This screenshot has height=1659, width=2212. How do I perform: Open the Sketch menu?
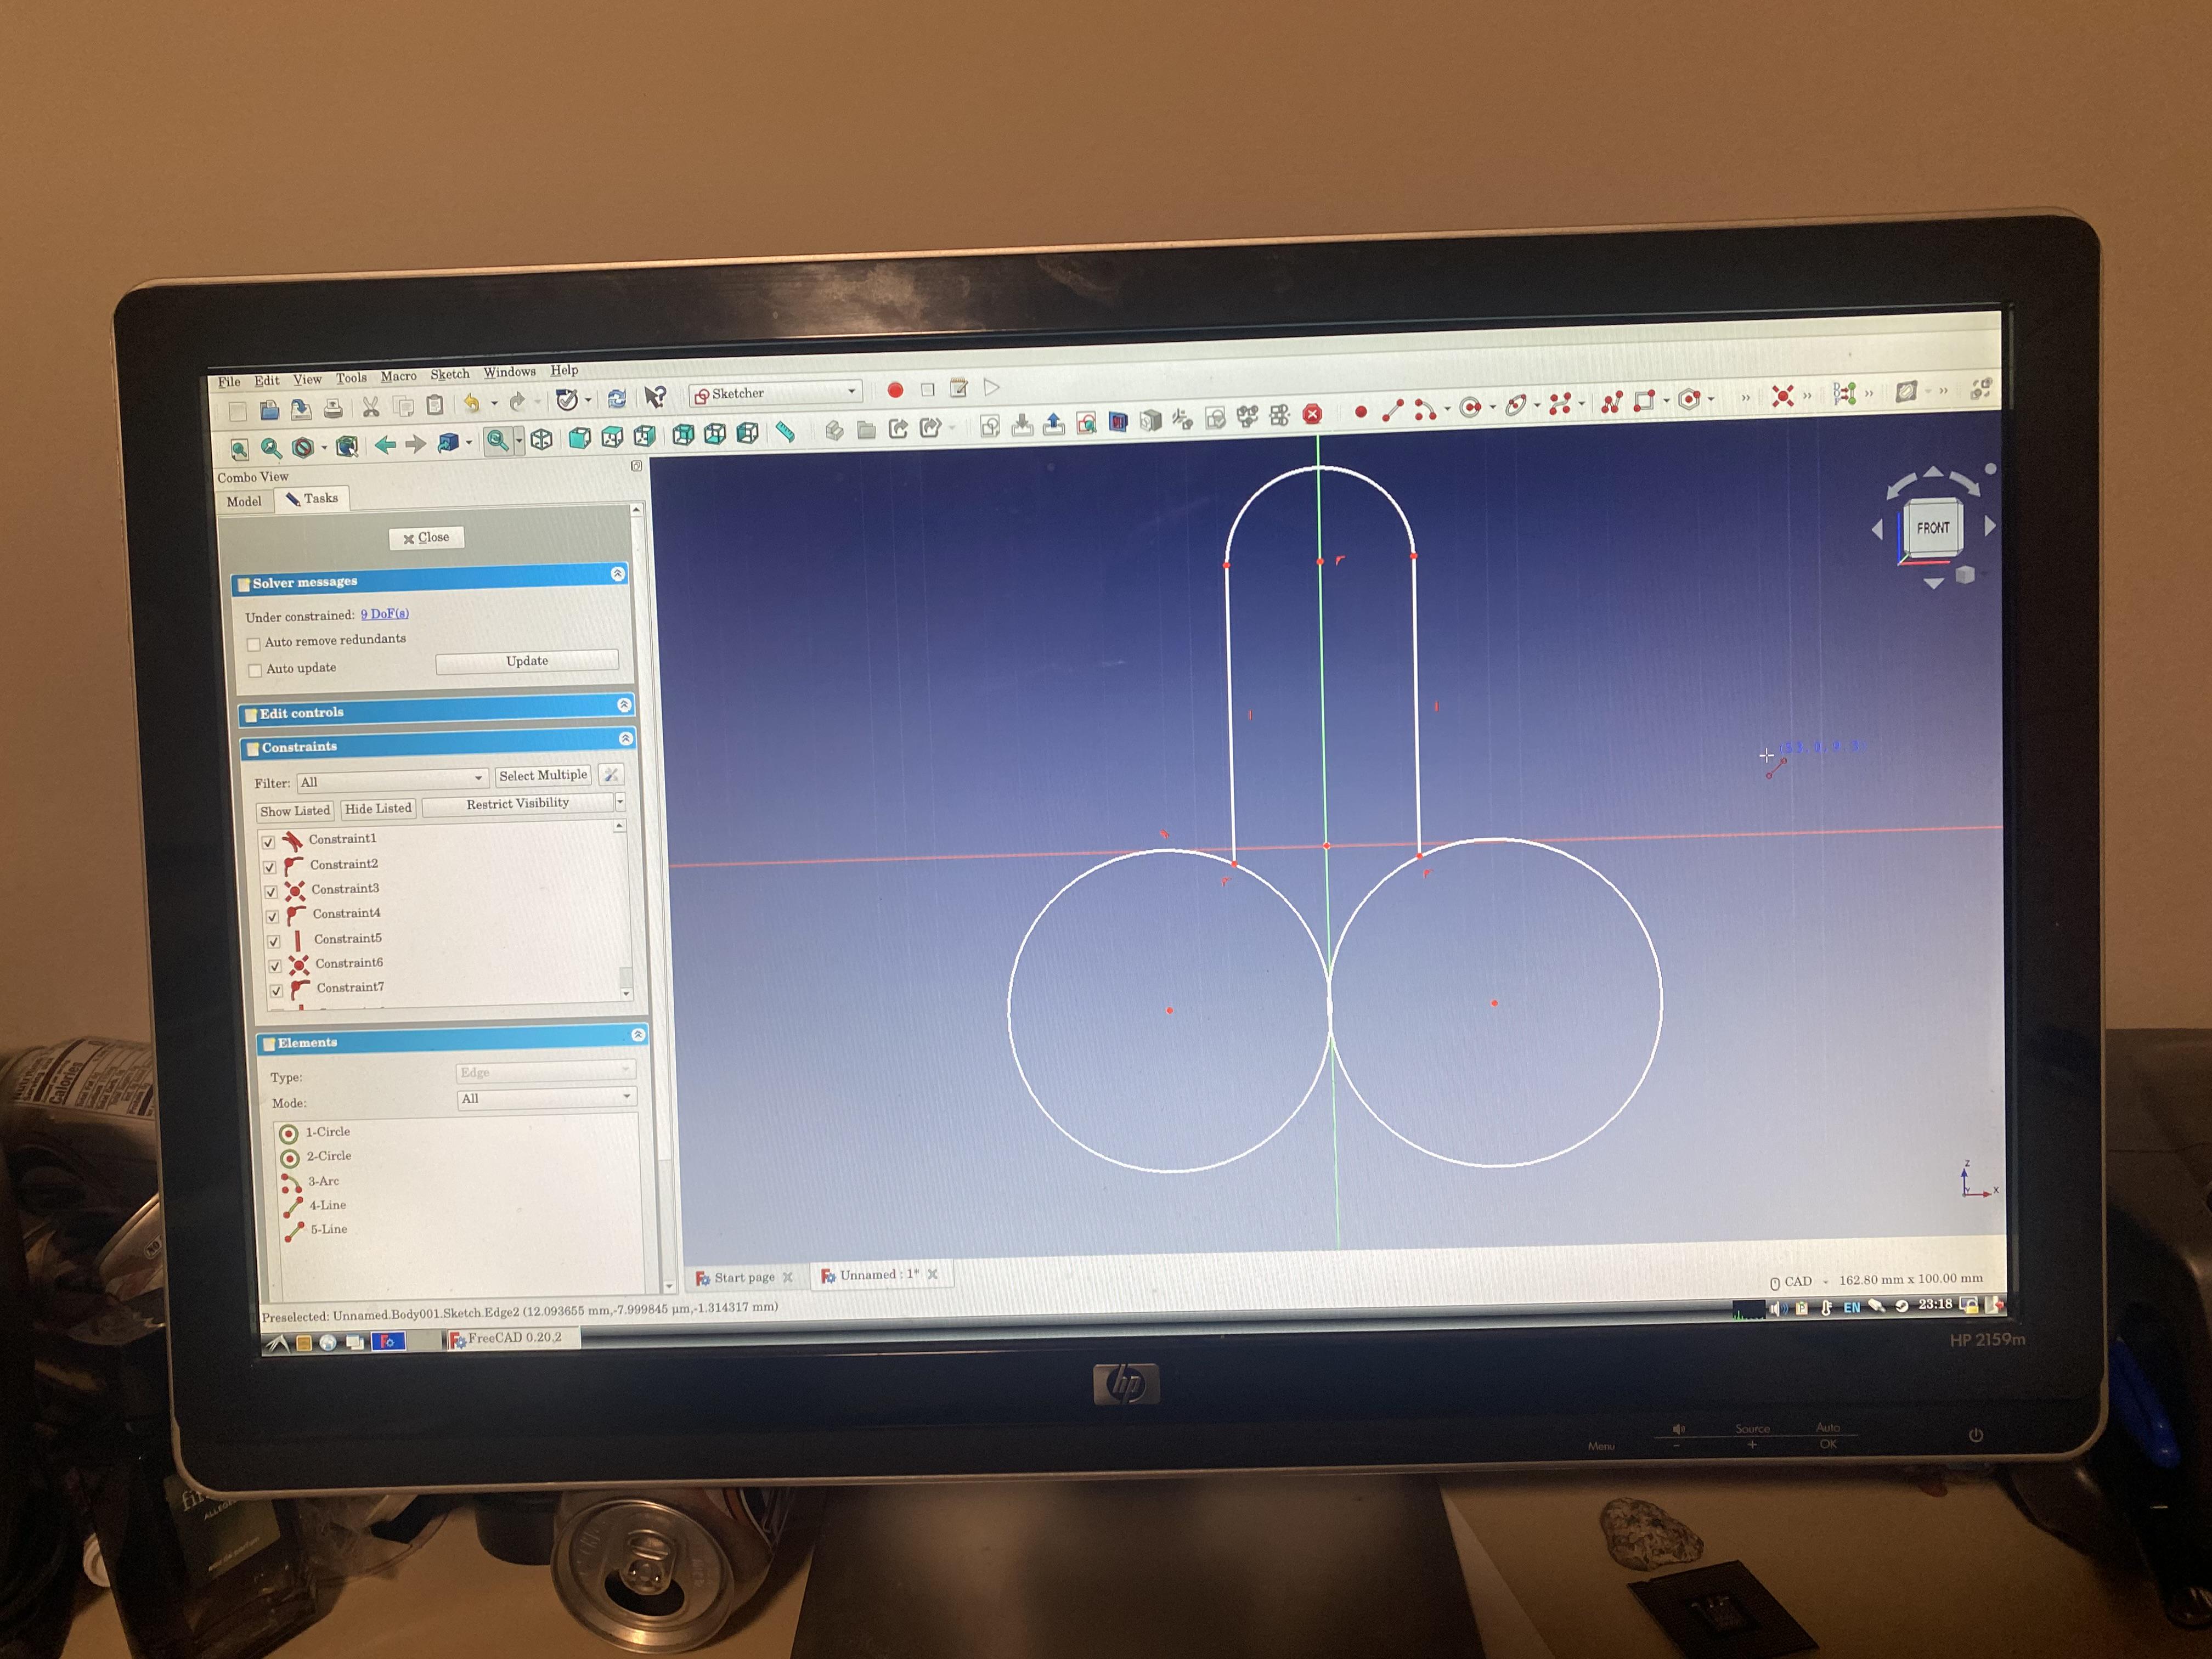coord(450,375)
